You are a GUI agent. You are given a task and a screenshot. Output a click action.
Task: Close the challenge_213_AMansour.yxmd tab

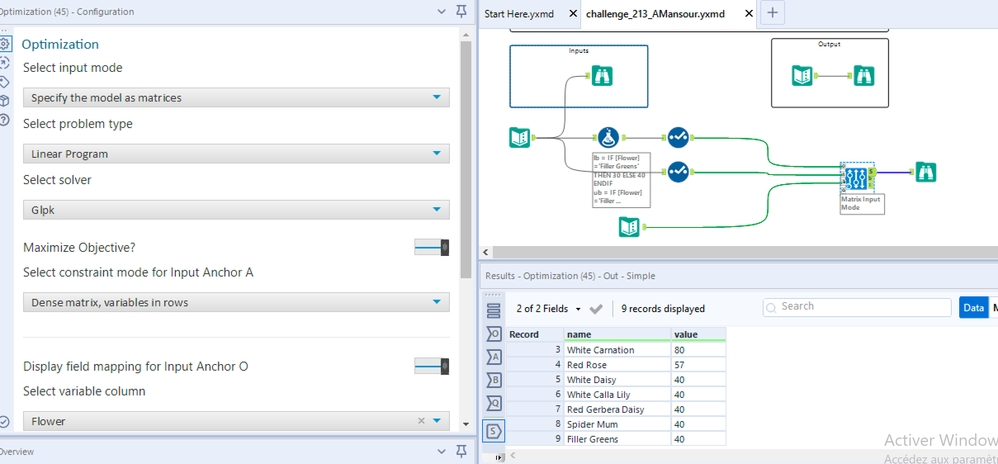(x=748, y=13)
